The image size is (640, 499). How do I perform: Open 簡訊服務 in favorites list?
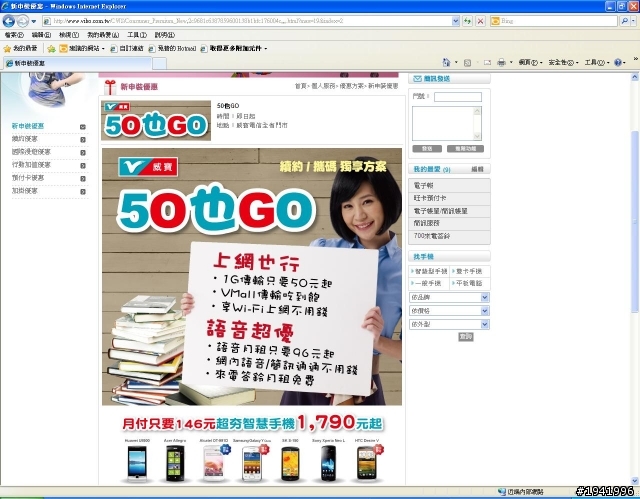point(449,223)
